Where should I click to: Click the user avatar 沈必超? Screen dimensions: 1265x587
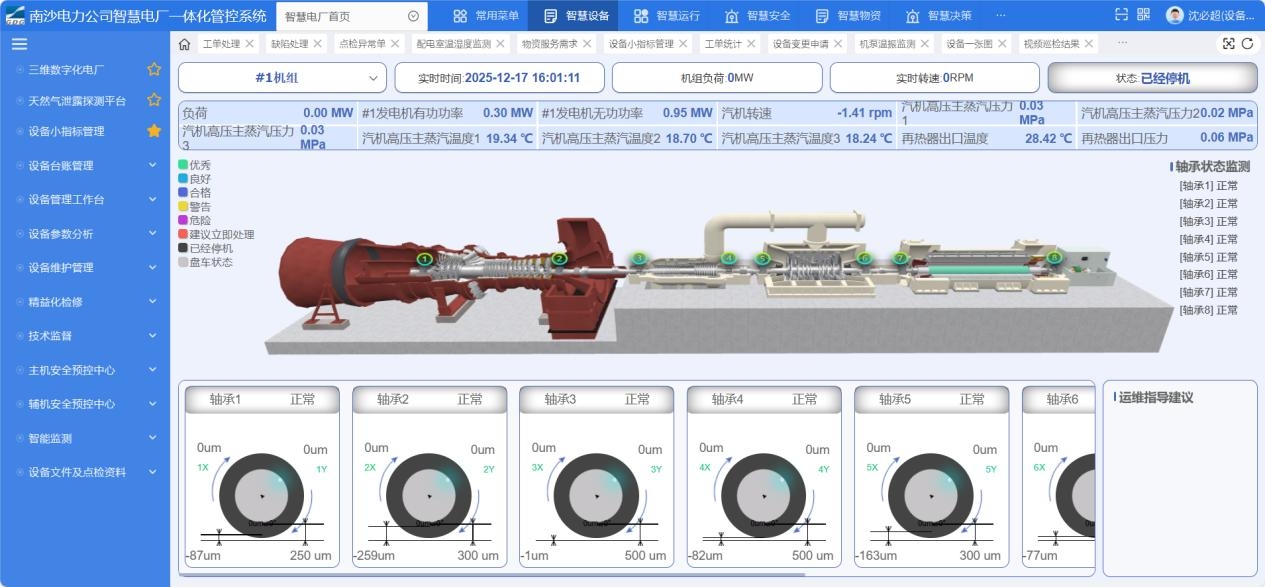(x=1175, y=15)
